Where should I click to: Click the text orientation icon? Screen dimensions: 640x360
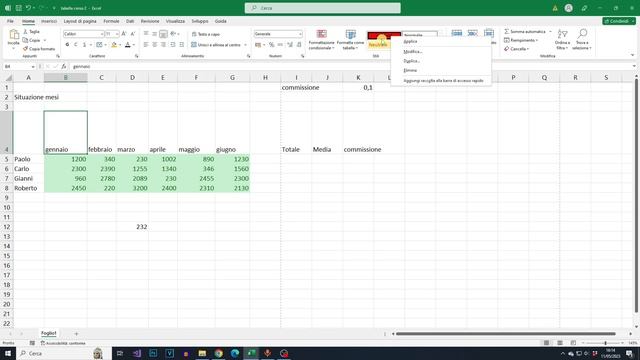[173, 34]
